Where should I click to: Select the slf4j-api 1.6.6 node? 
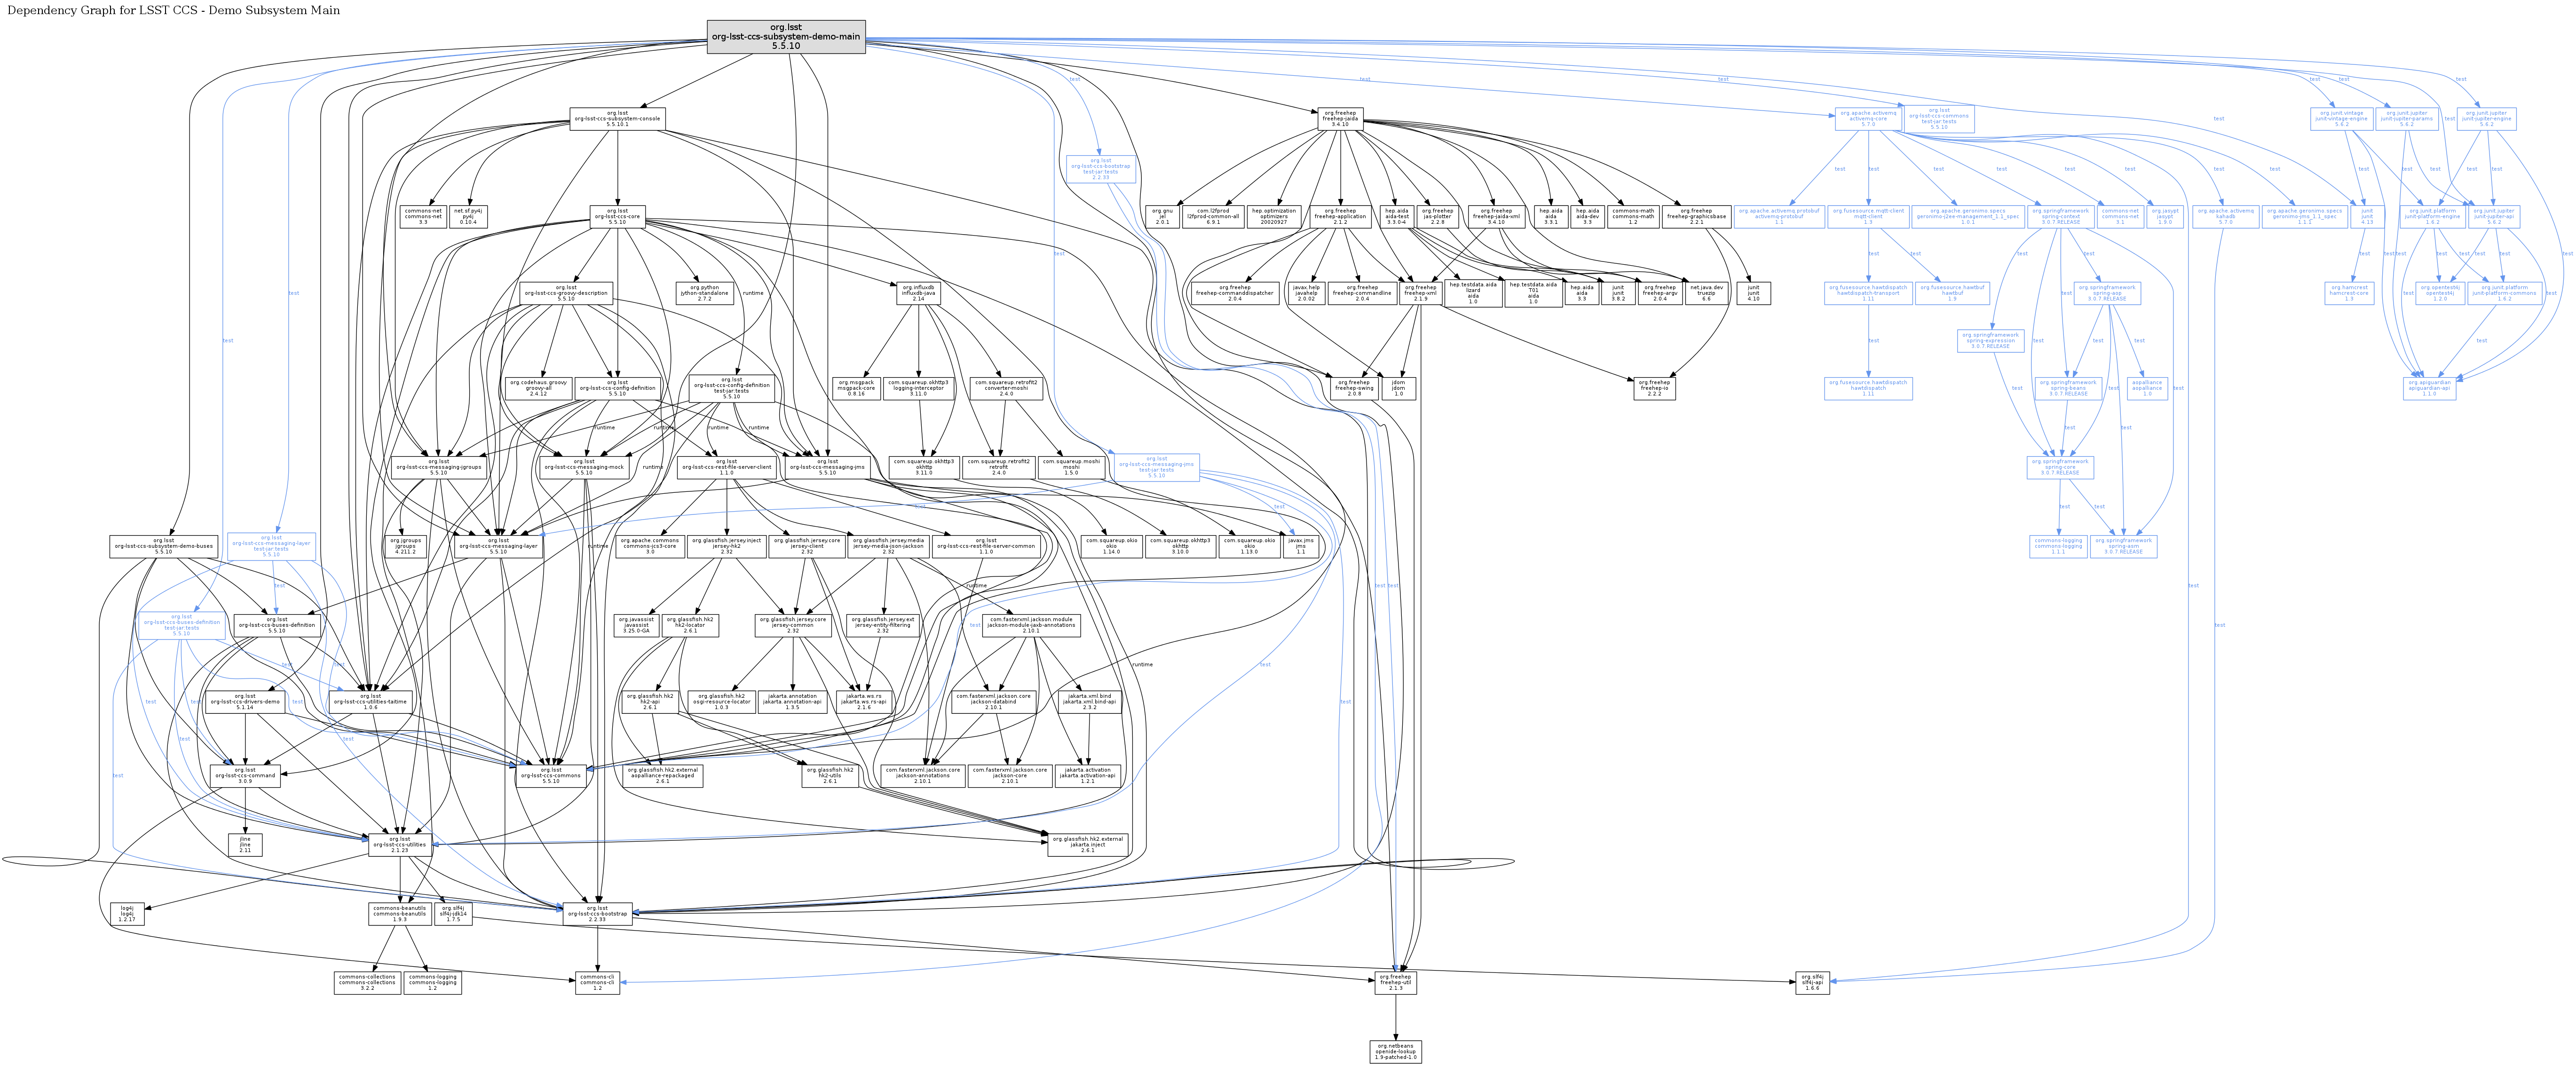1812,982
